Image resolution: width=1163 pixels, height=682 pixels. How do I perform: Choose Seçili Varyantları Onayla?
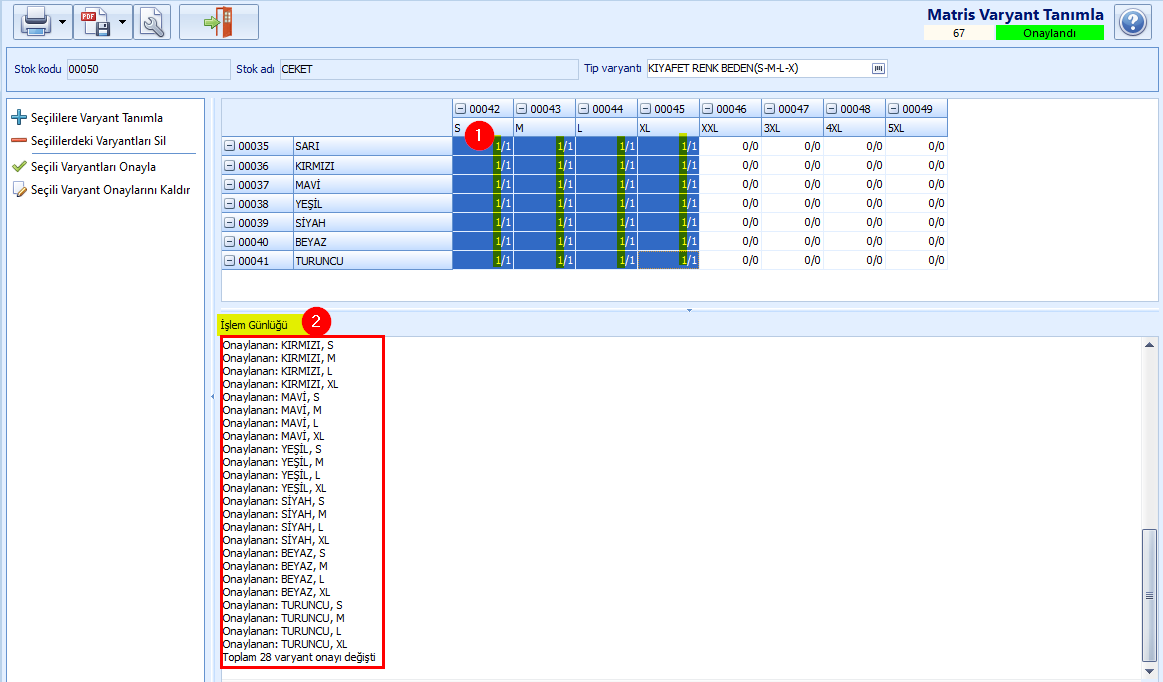click(93, 167)
